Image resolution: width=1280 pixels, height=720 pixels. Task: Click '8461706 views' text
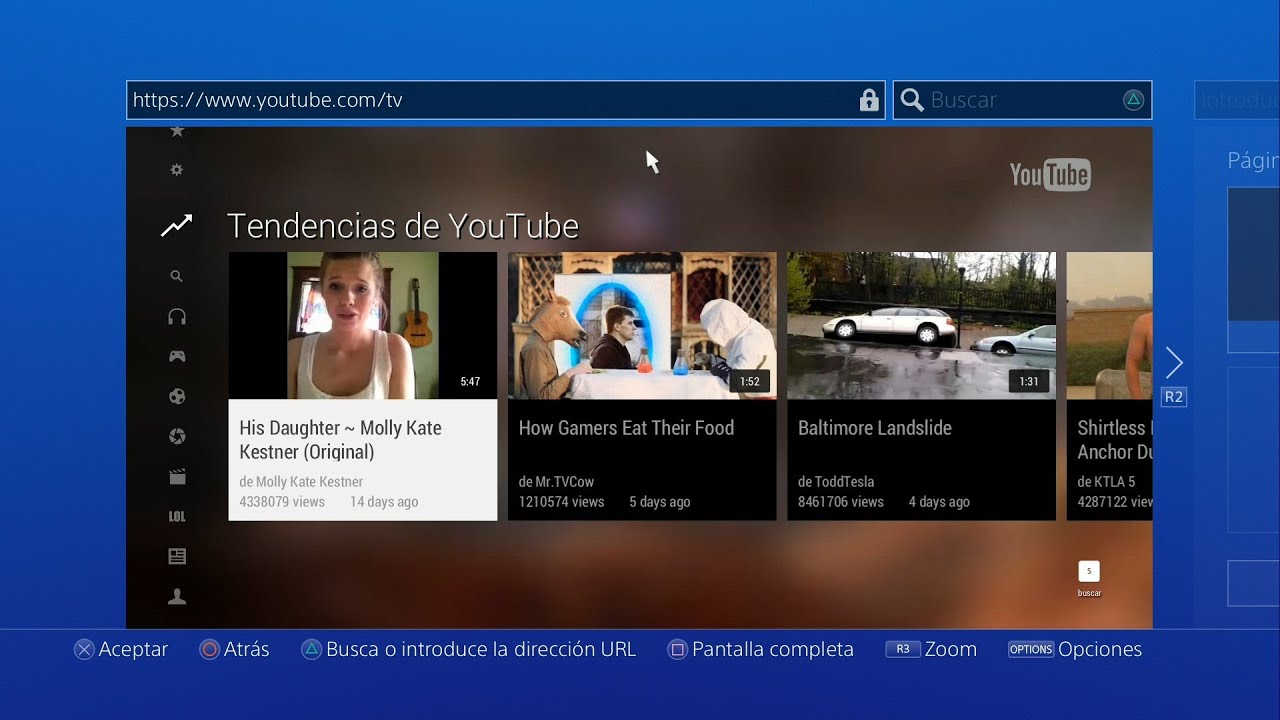click(x=841, y=502)
